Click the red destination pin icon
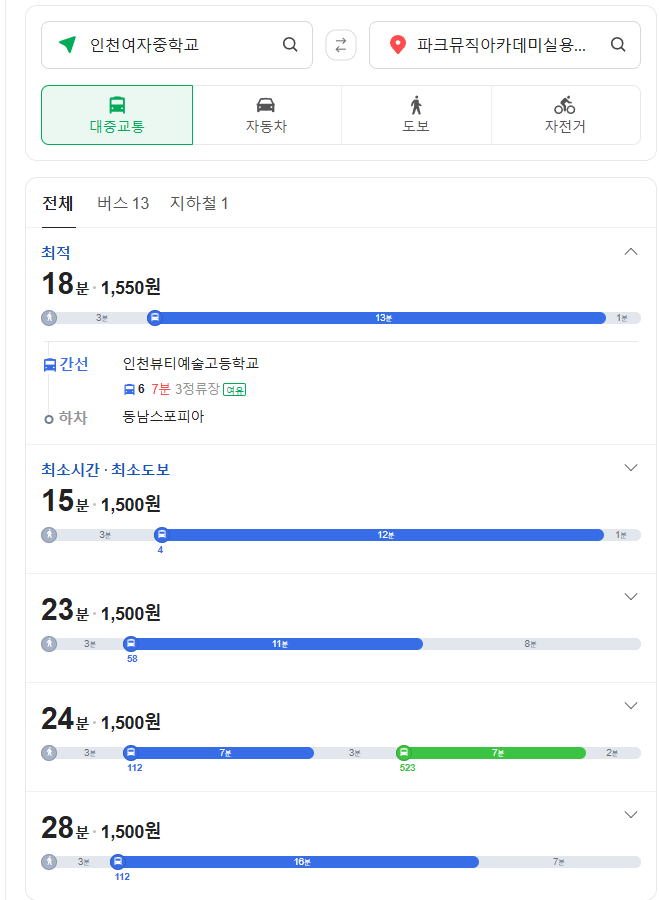This screenshot has width=659, height=900. tap(397, 45)
